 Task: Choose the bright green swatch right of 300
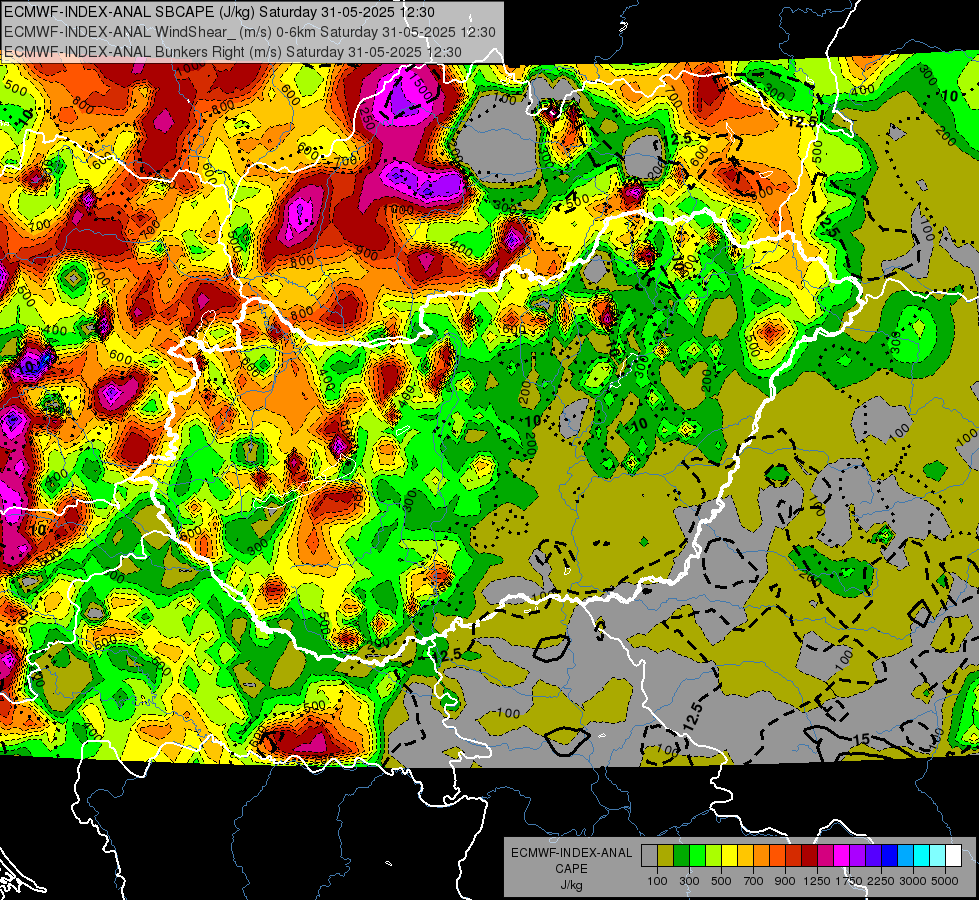coord(697,855)
